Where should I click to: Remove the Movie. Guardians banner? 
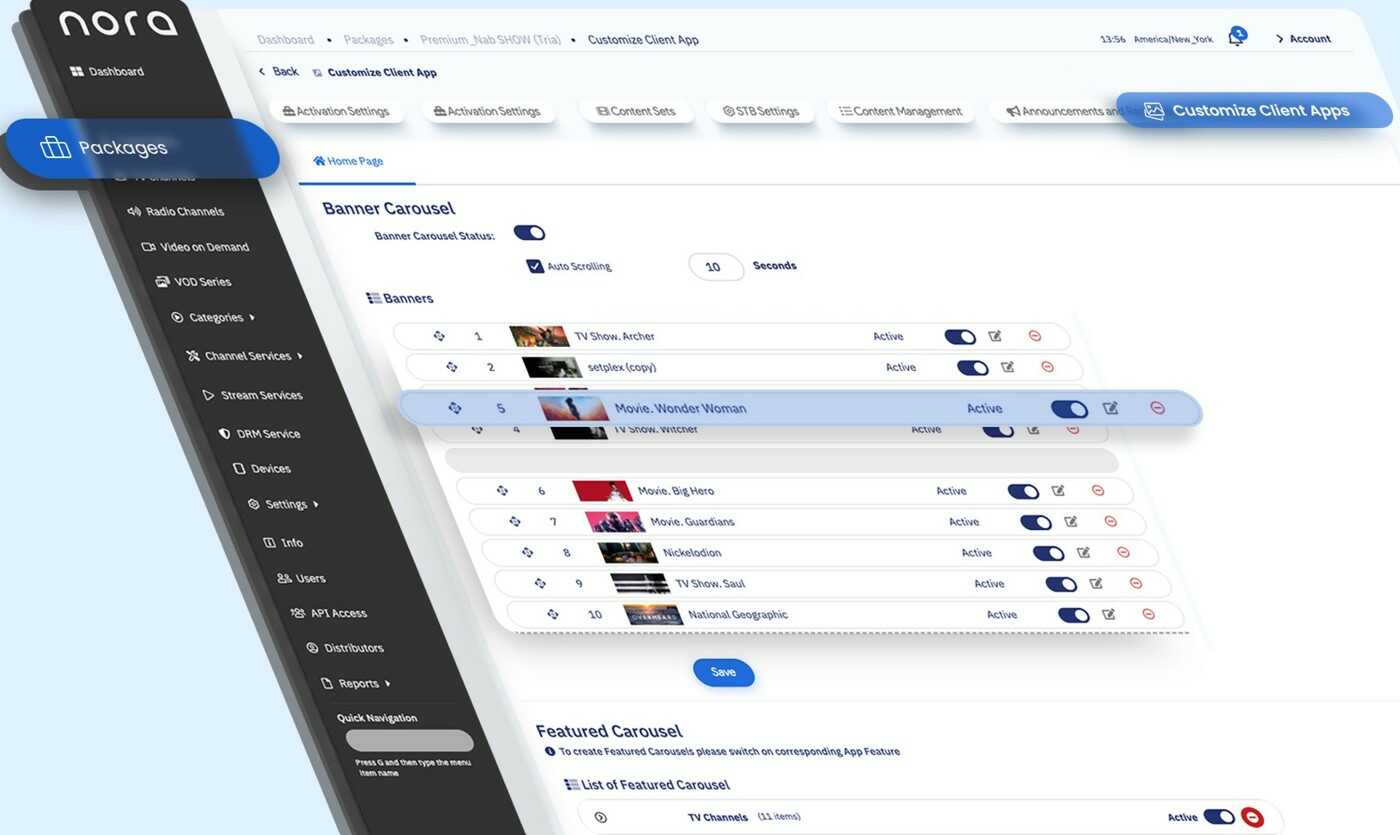click(x=1111, y=522)
